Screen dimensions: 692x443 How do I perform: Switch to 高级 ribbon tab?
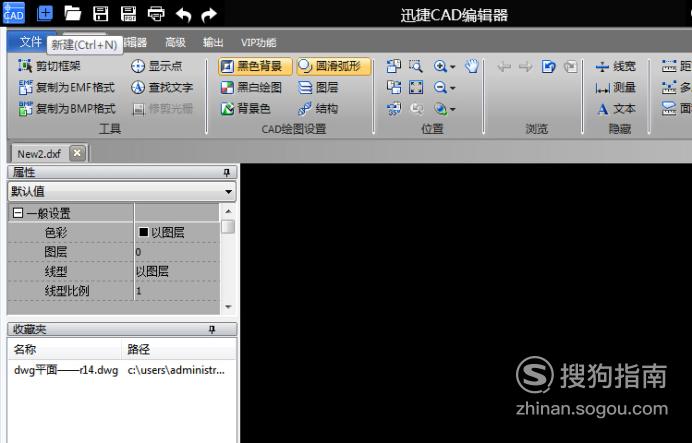tap(175, 42)
